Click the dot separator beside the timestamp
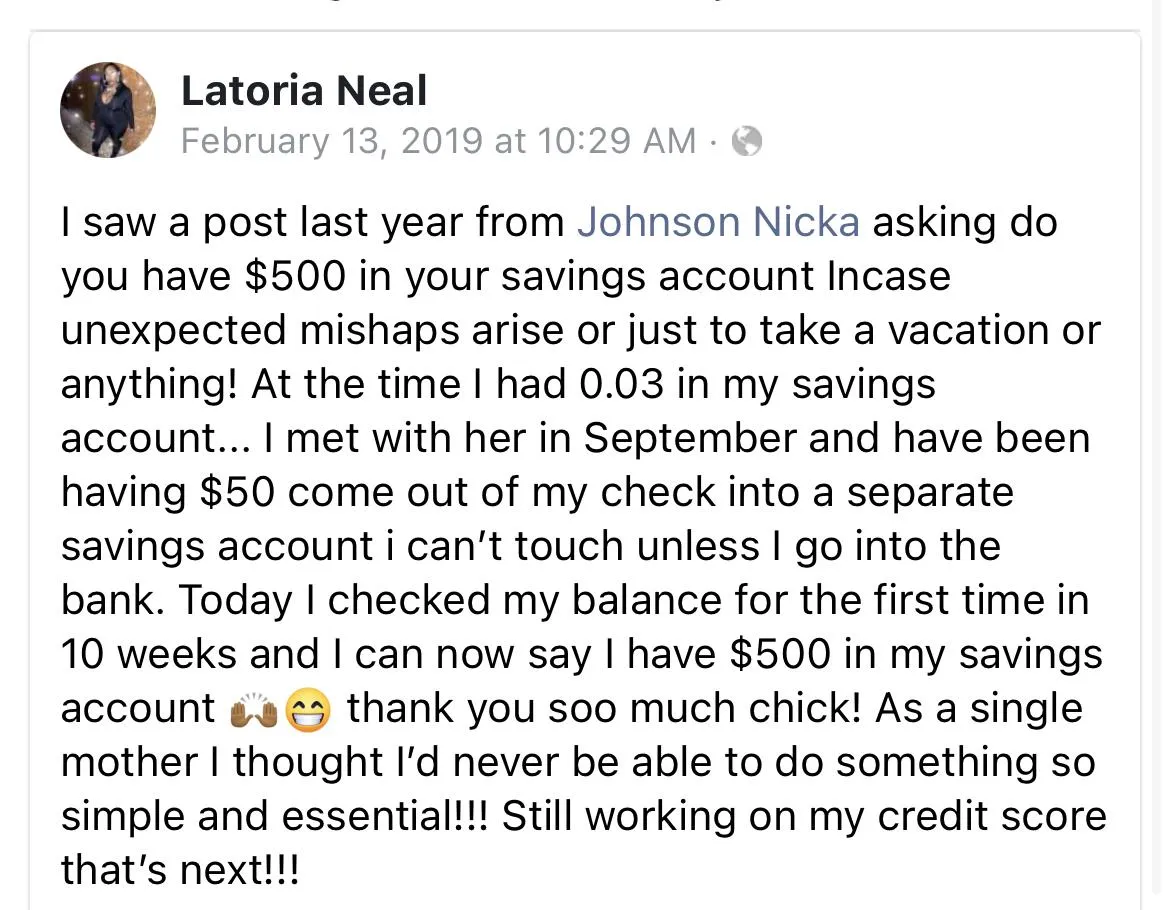Image resolution: width=1170 pixels, height=910 pixels. point(713,142)
